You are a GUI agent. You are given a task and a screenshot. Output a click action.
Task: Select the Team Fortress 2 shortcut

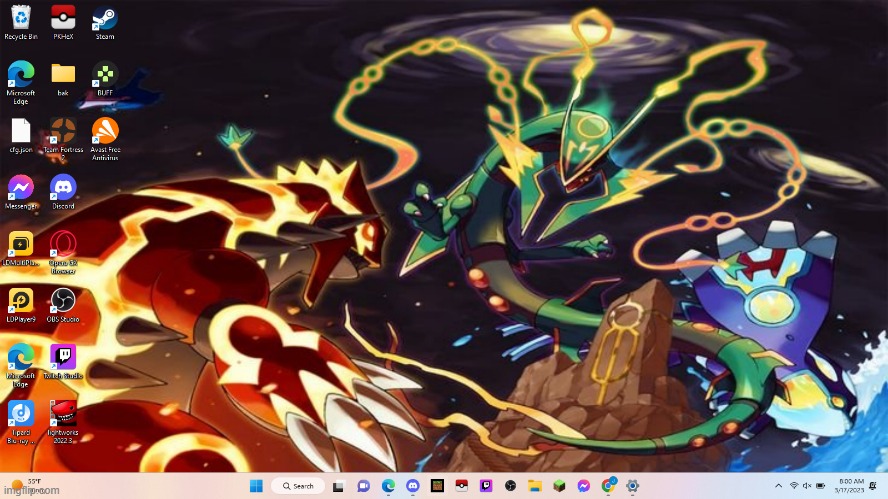pyautogui.click(x=63, y=139)
